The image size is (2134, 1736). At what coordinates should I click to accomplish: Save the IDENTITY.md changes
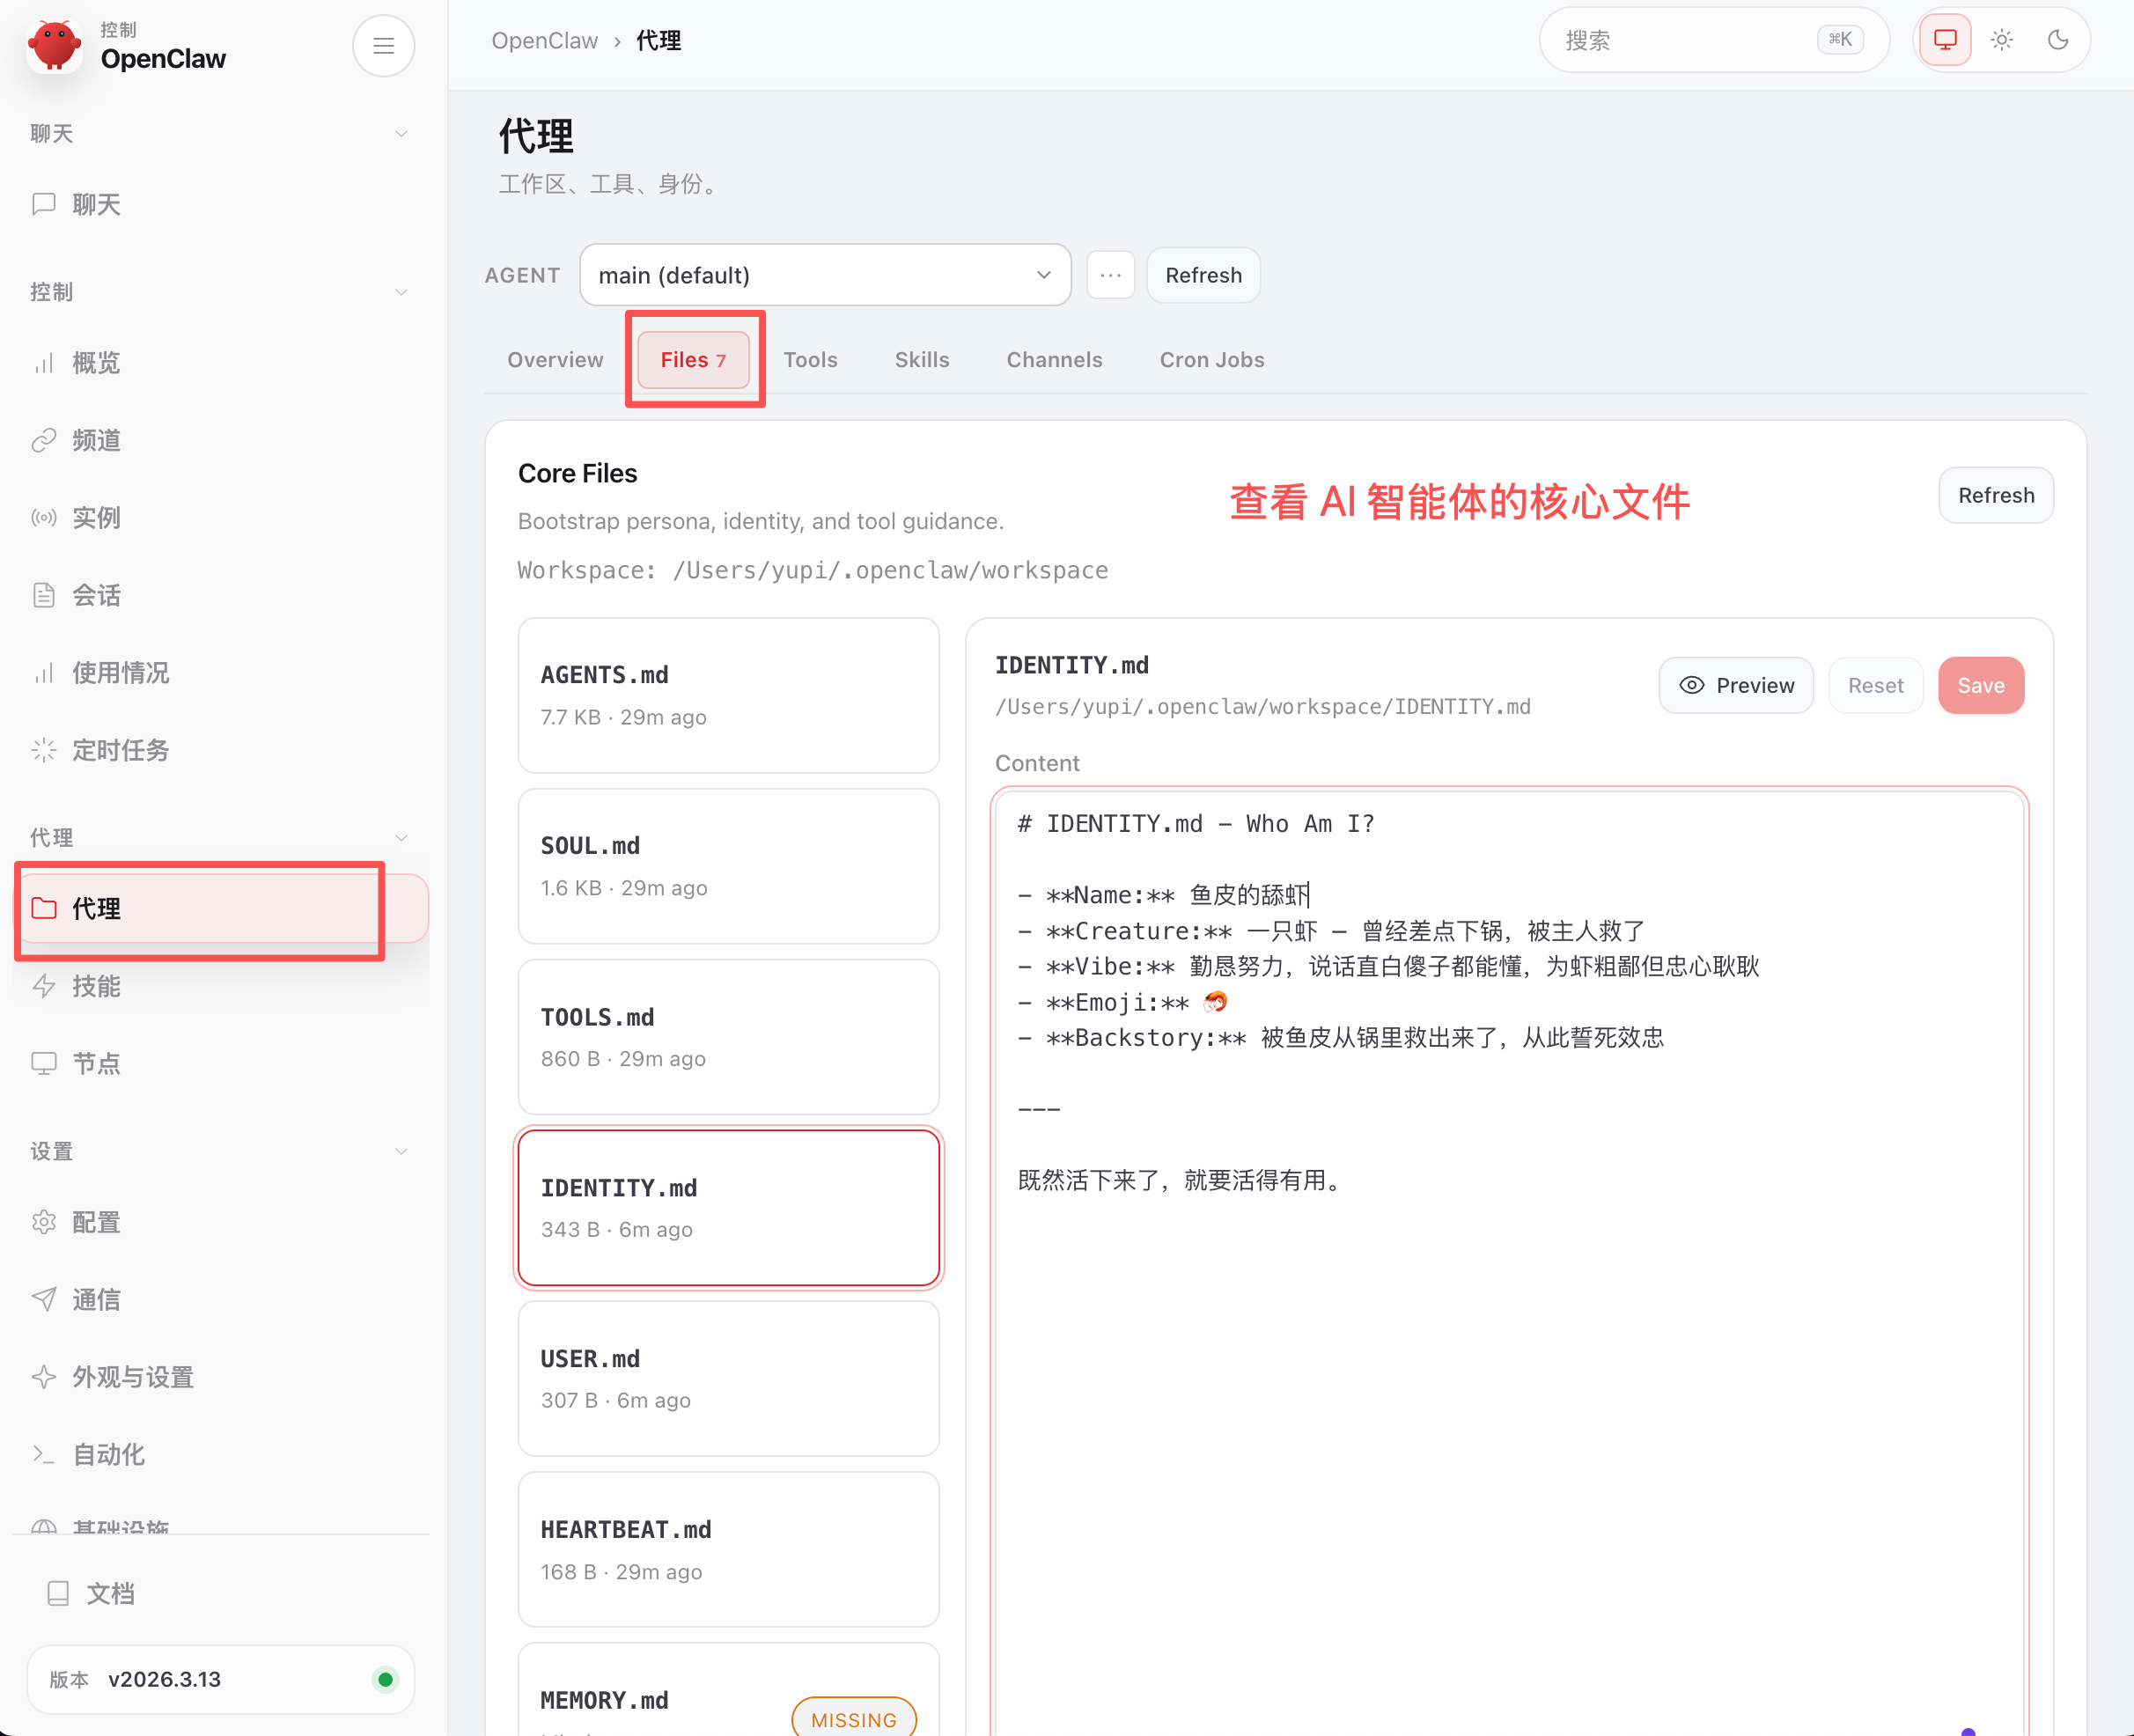[1980, 685]
